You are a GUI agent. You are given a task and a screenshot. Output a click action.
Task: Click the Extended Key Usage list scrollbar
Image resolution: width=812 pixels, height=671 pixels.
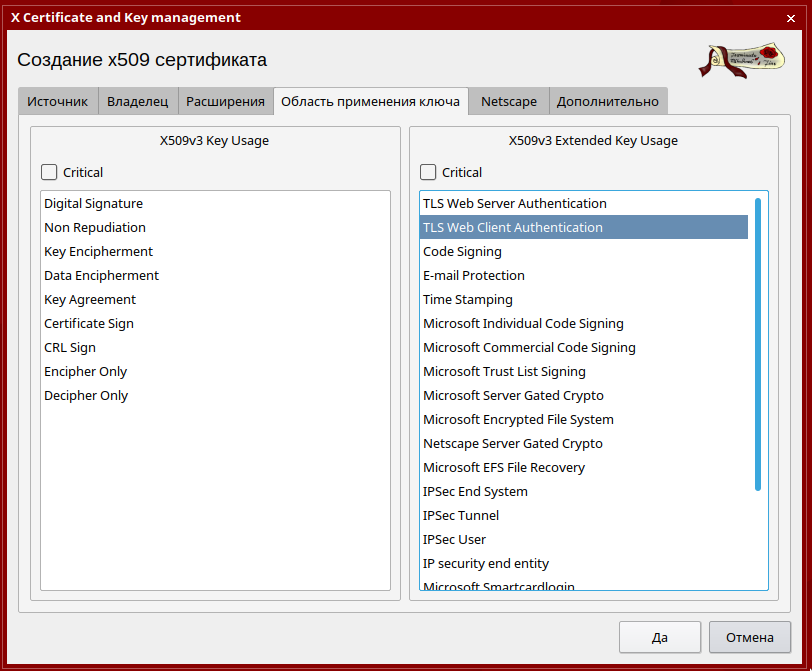pyautogui.click(x=758, y=344)
